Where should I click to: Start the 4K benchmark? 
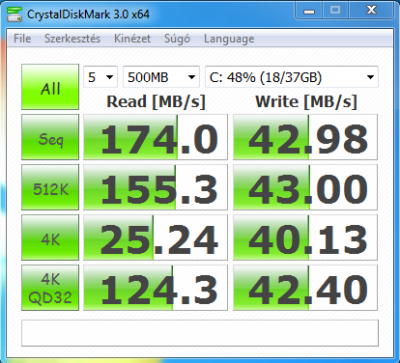(x=50, y=237)
